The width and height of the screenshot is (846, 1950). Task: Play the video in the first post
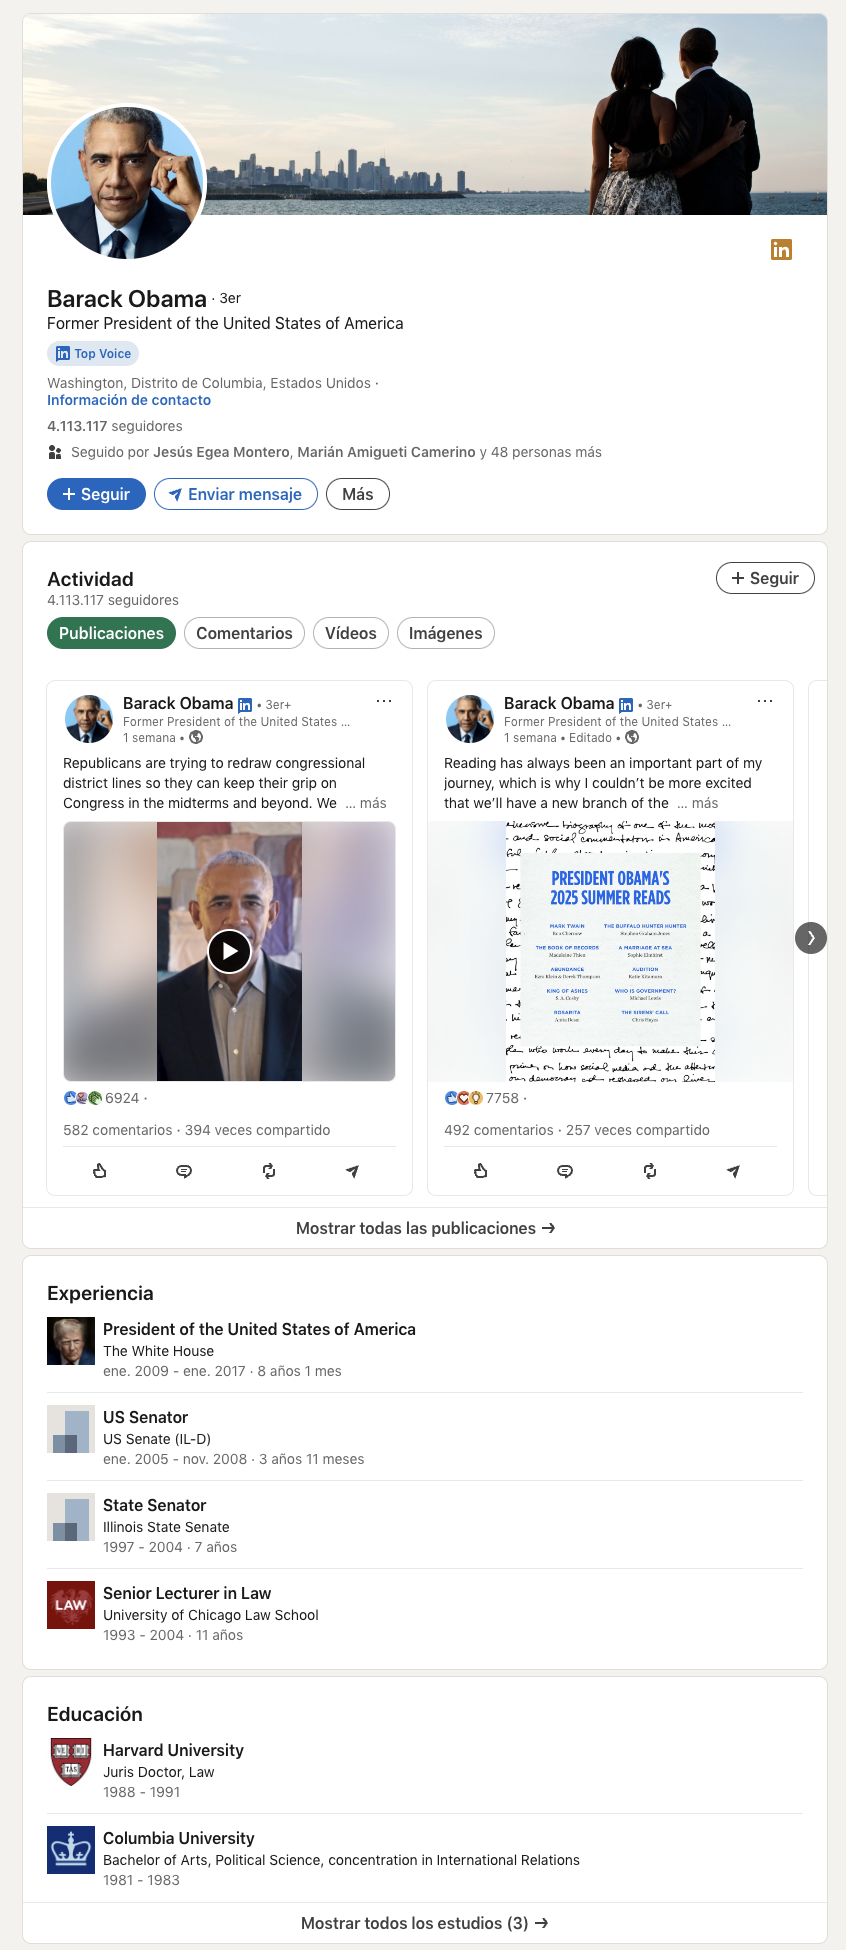click(229, 951)
